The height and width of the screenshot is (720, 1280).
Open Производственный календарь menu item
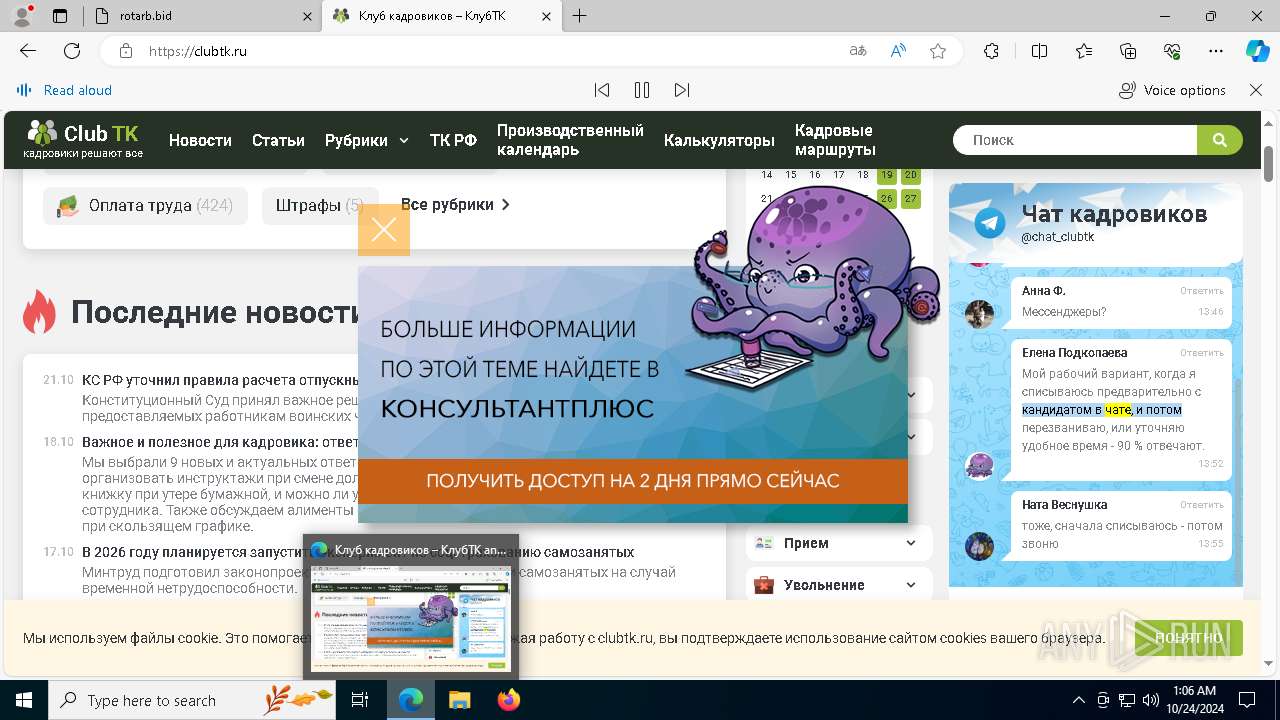click(570, 140)
